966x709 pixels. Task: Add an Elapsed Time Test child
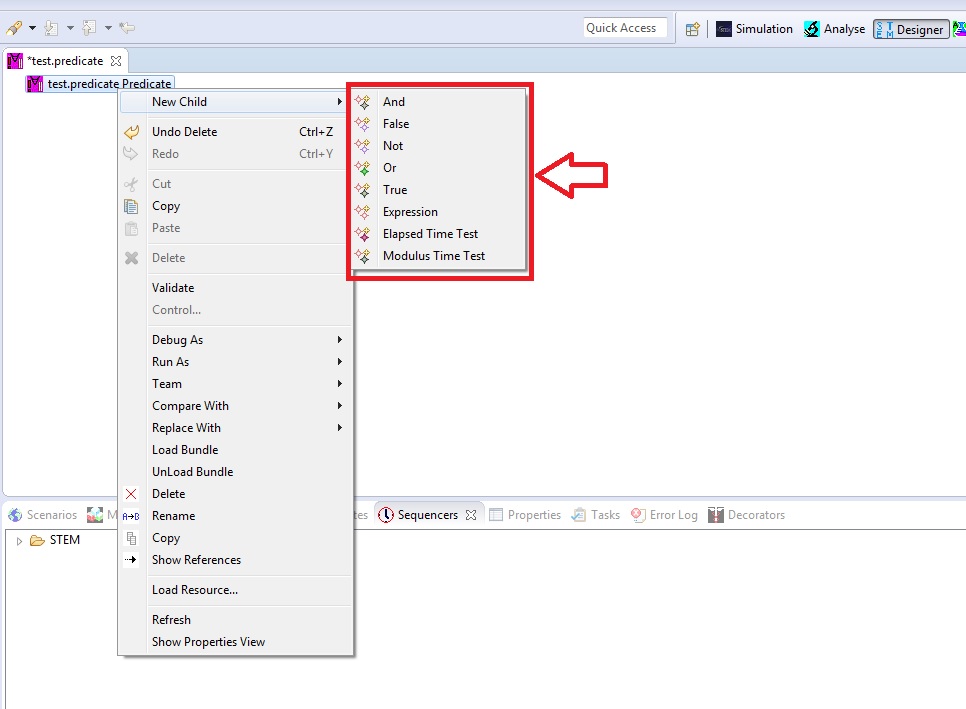439,234
